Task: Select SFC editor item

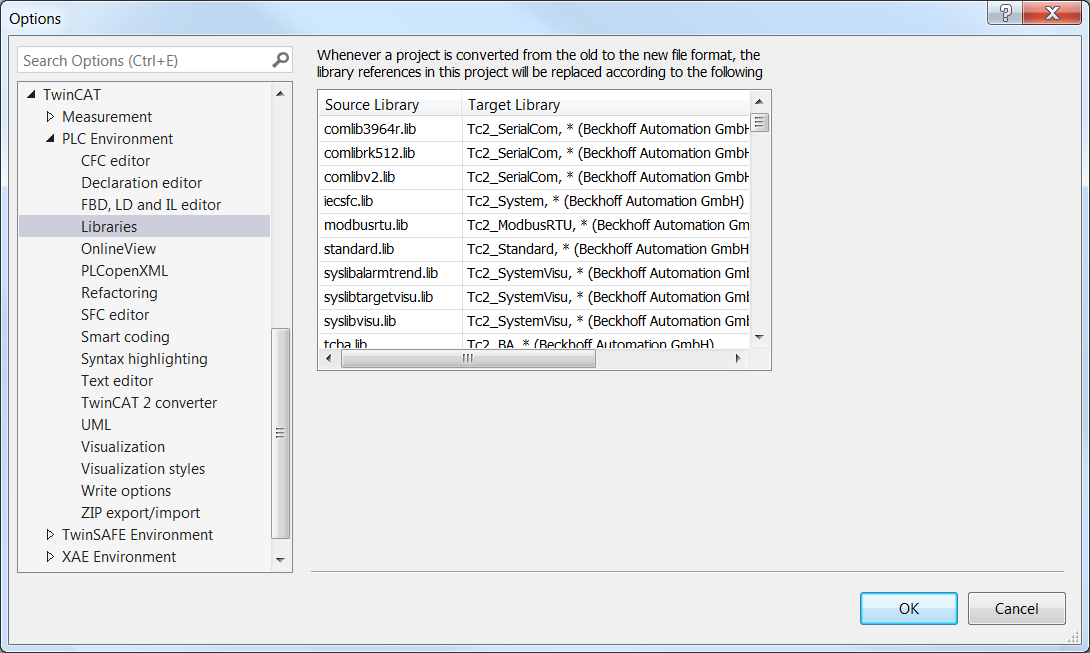Action: (x=115, y=315)
